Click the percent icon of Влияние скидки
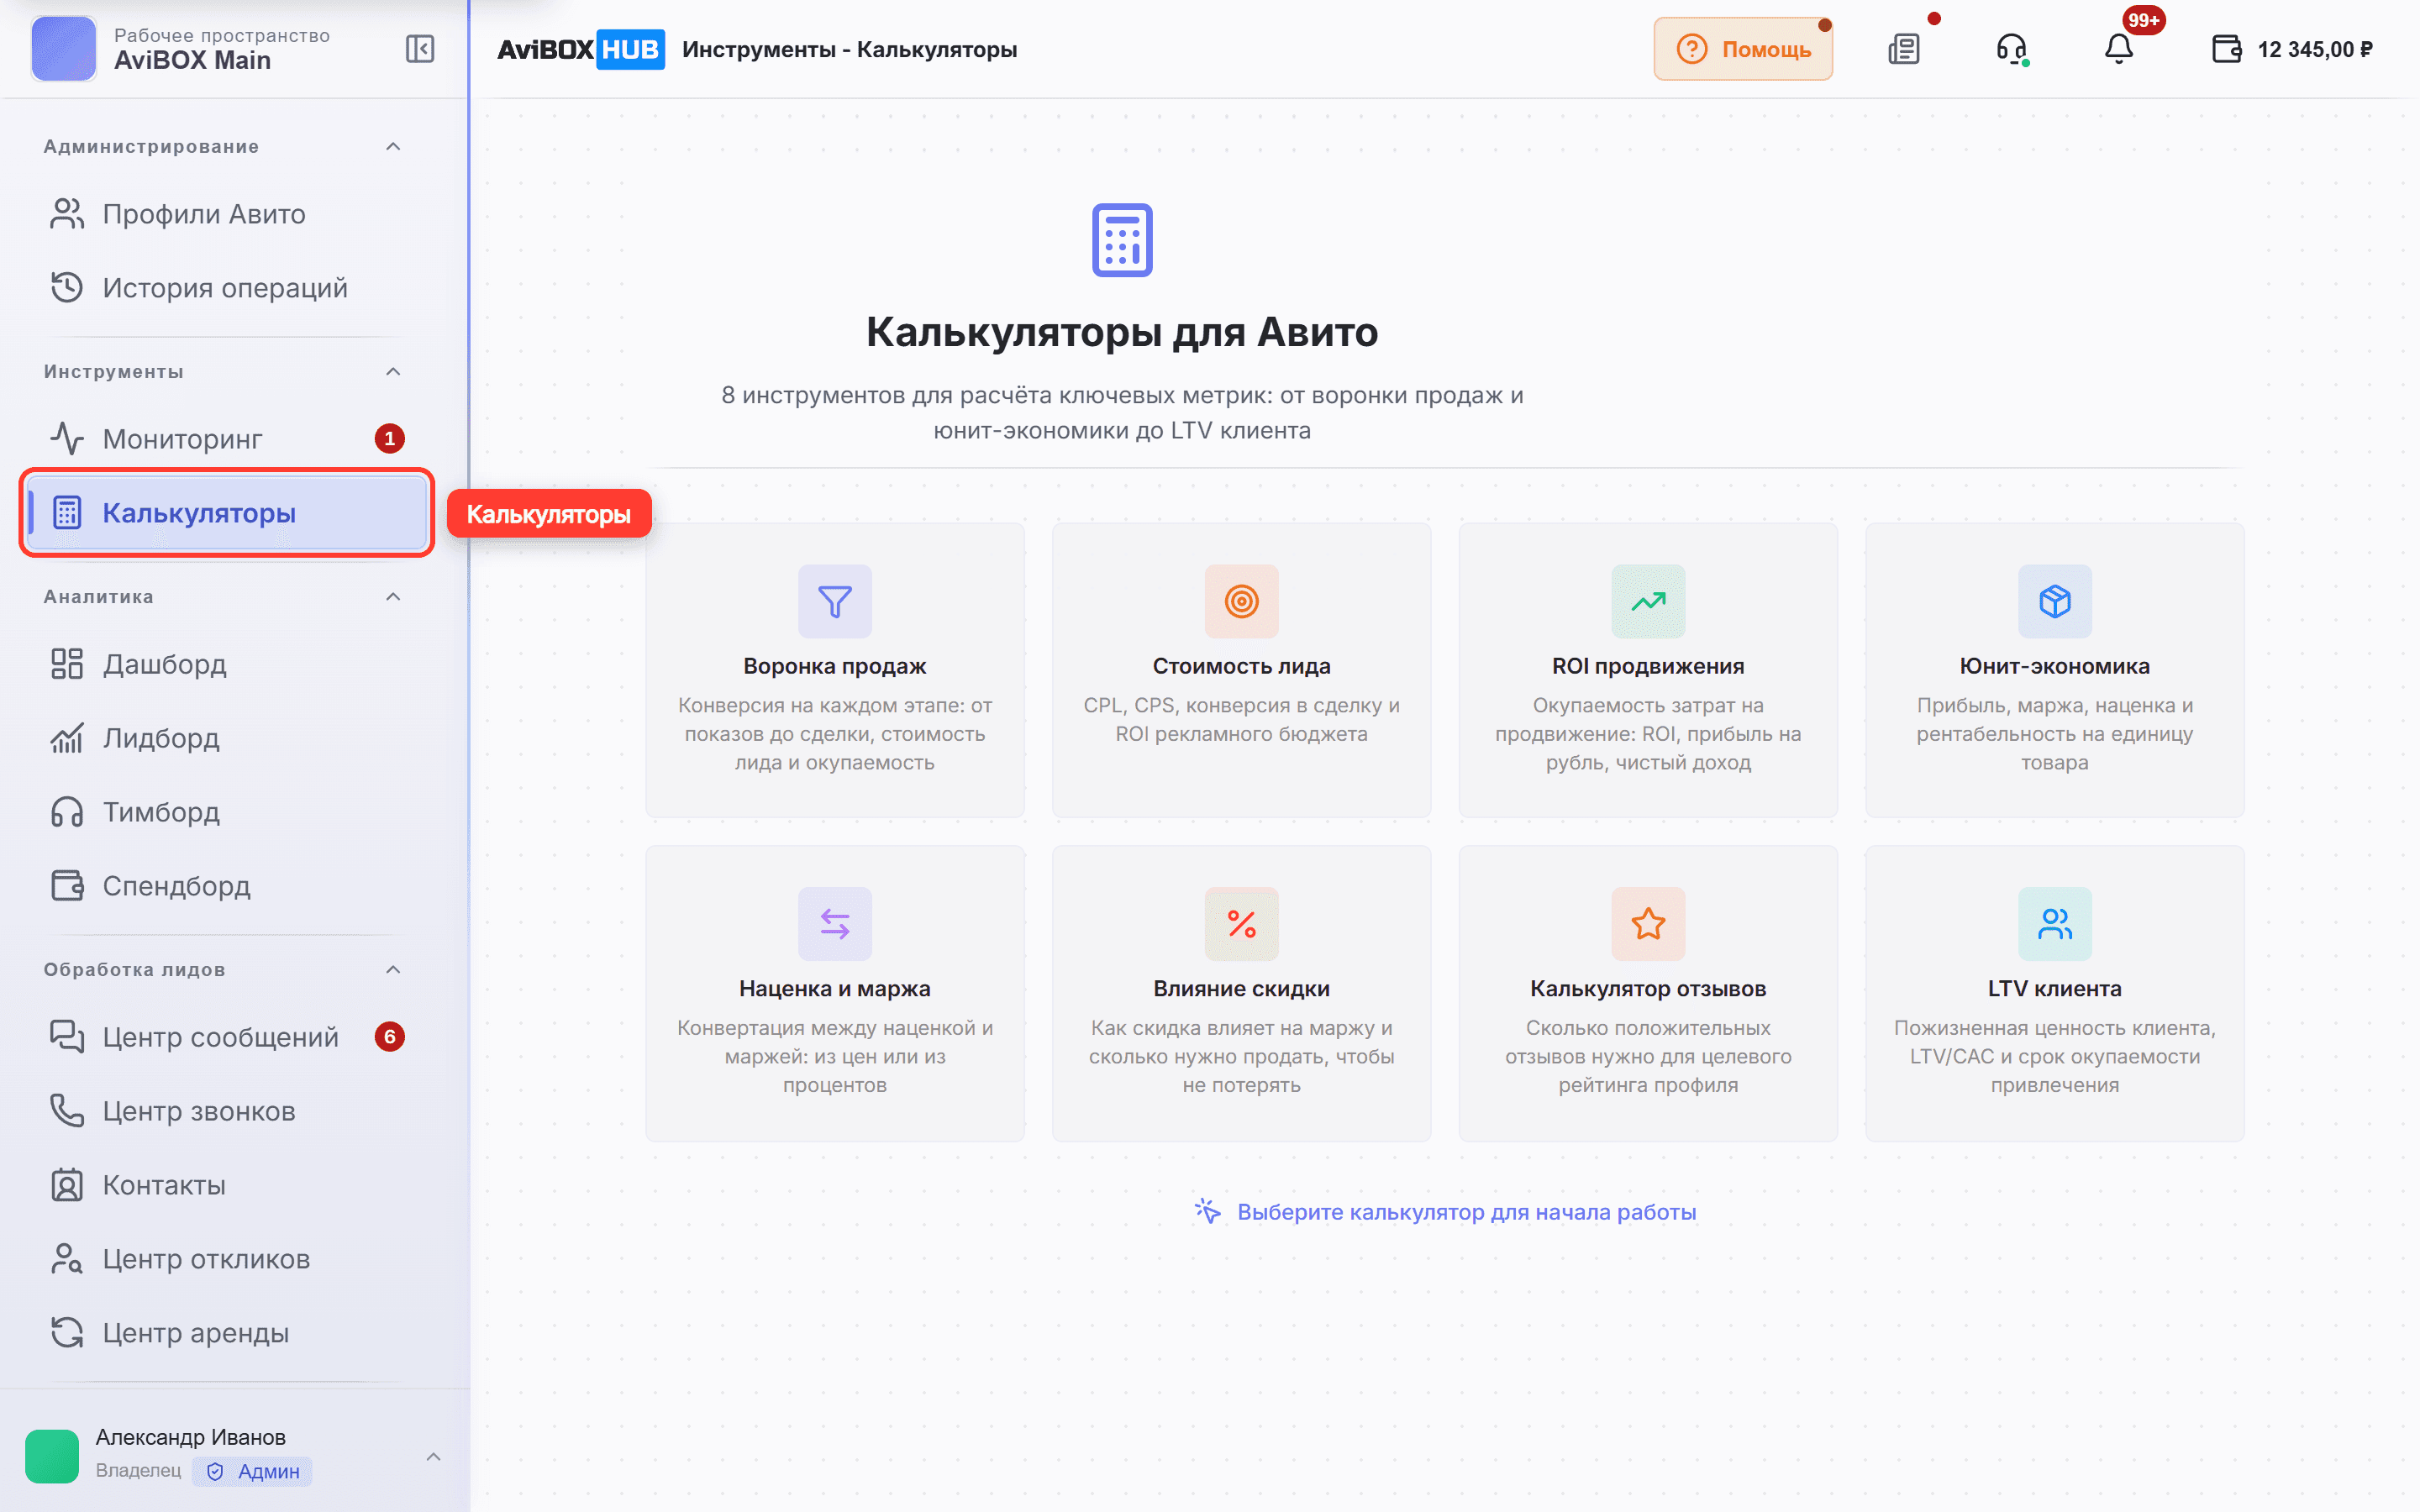2420x1512 pixels. point(1241,924)
